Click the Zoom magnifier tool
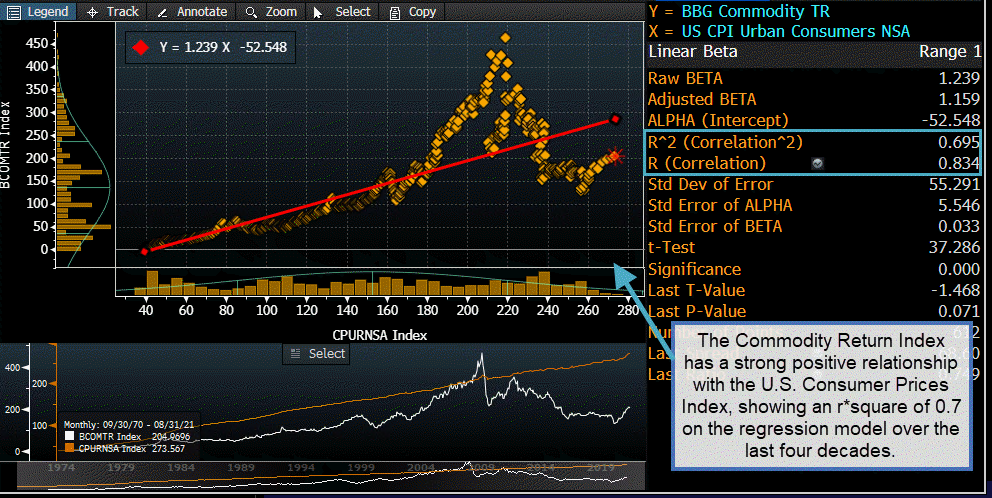Image resolution: width=992 pixels, height=498 pixels. click(x=270, y=12)
